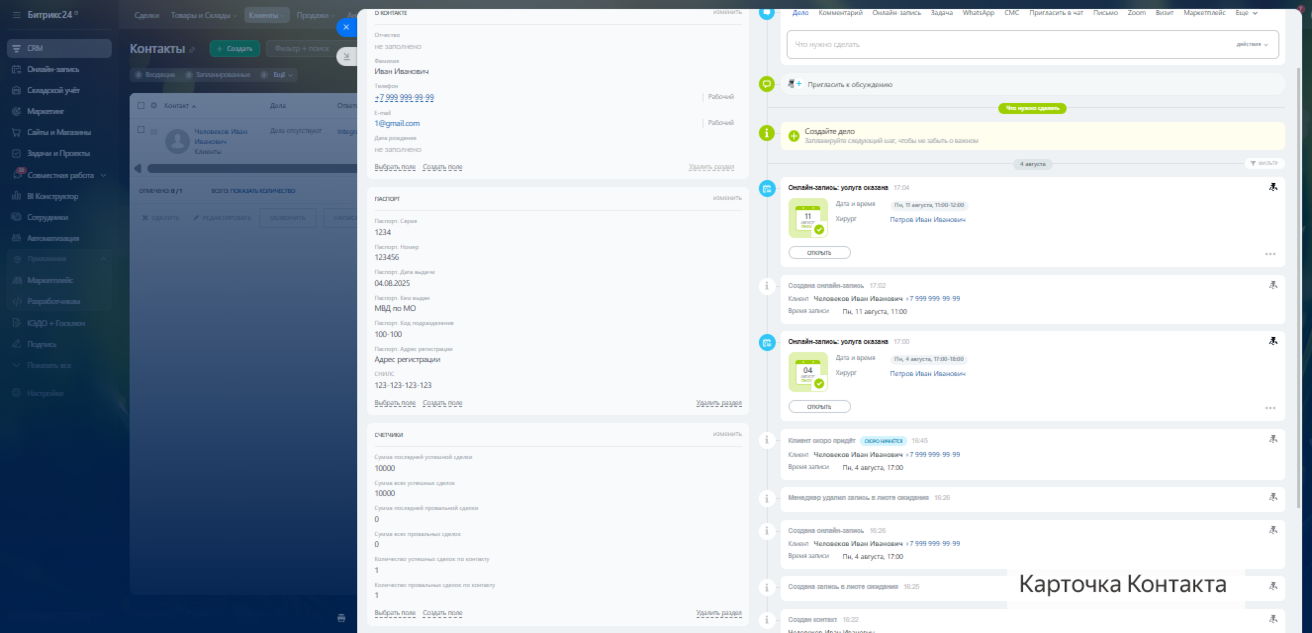The height and width of the screenshot is (633, 1312).
Task: Click Создать поле in the Счетчики section
Action: coord(442,613)
